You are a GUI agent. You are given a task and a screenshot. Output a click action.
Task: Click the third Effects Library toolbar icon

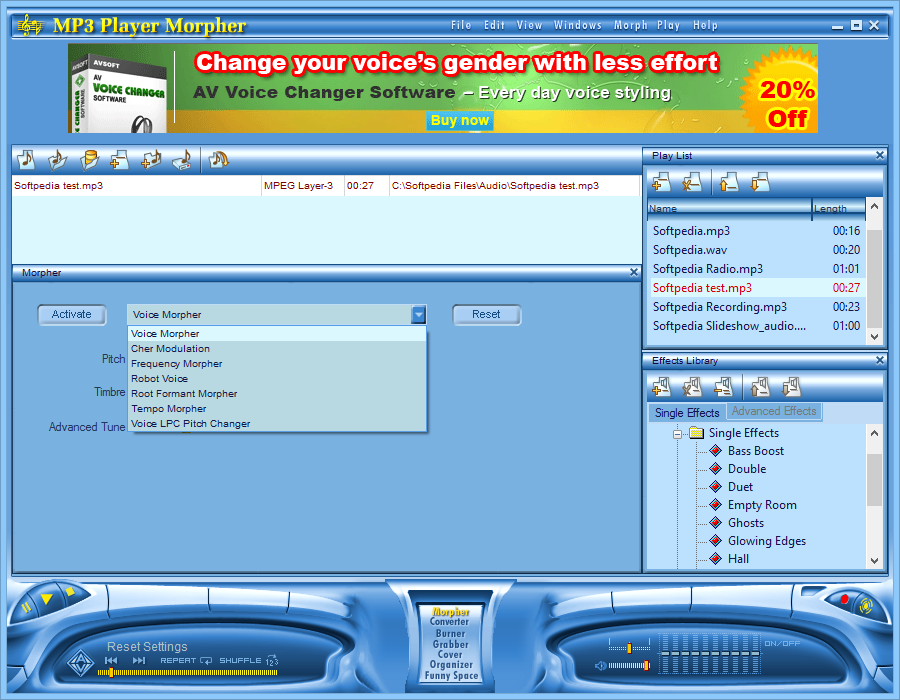pos(723,388)
